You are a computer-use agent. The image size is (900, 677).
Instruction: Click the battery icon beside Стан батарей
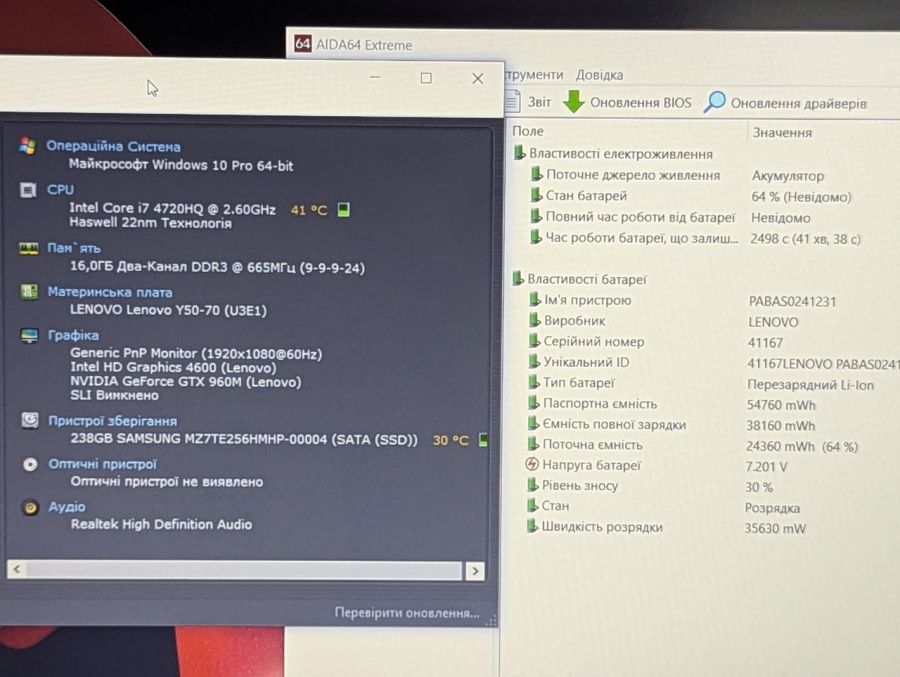tap(536, 195)
